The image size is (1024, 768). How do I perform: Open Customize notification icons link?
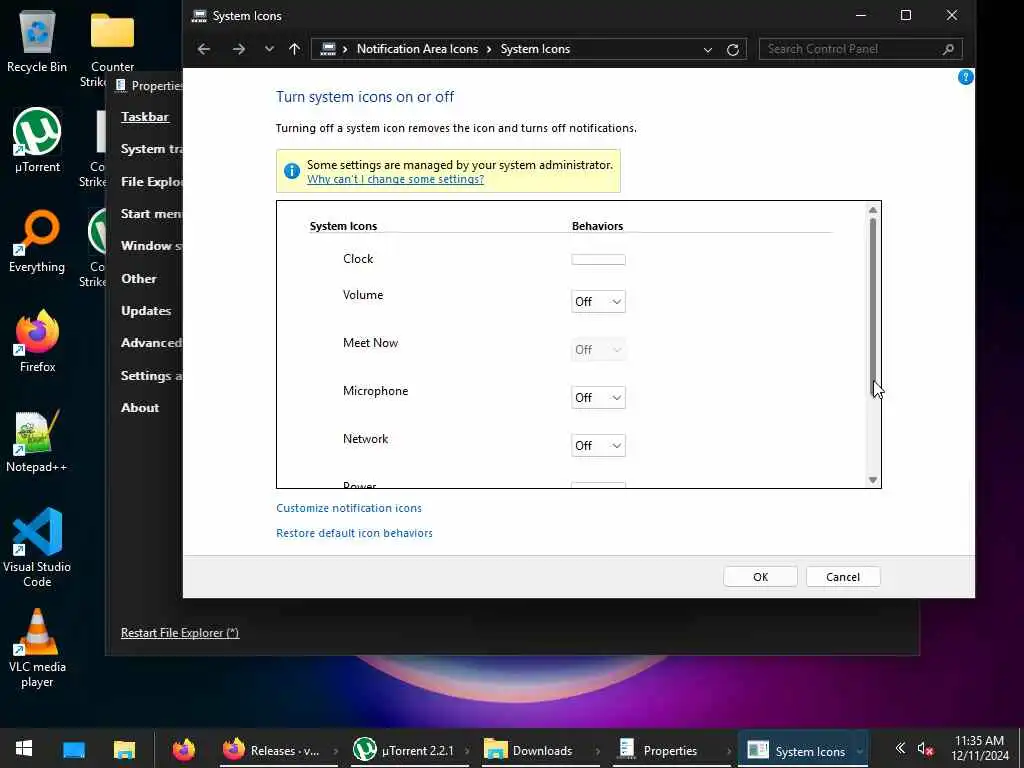pos(349,508)
